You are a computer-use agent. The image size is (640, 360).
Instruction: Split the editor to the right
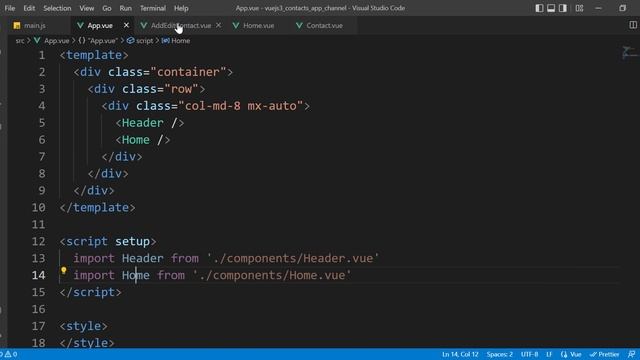(x=633, y=25)
